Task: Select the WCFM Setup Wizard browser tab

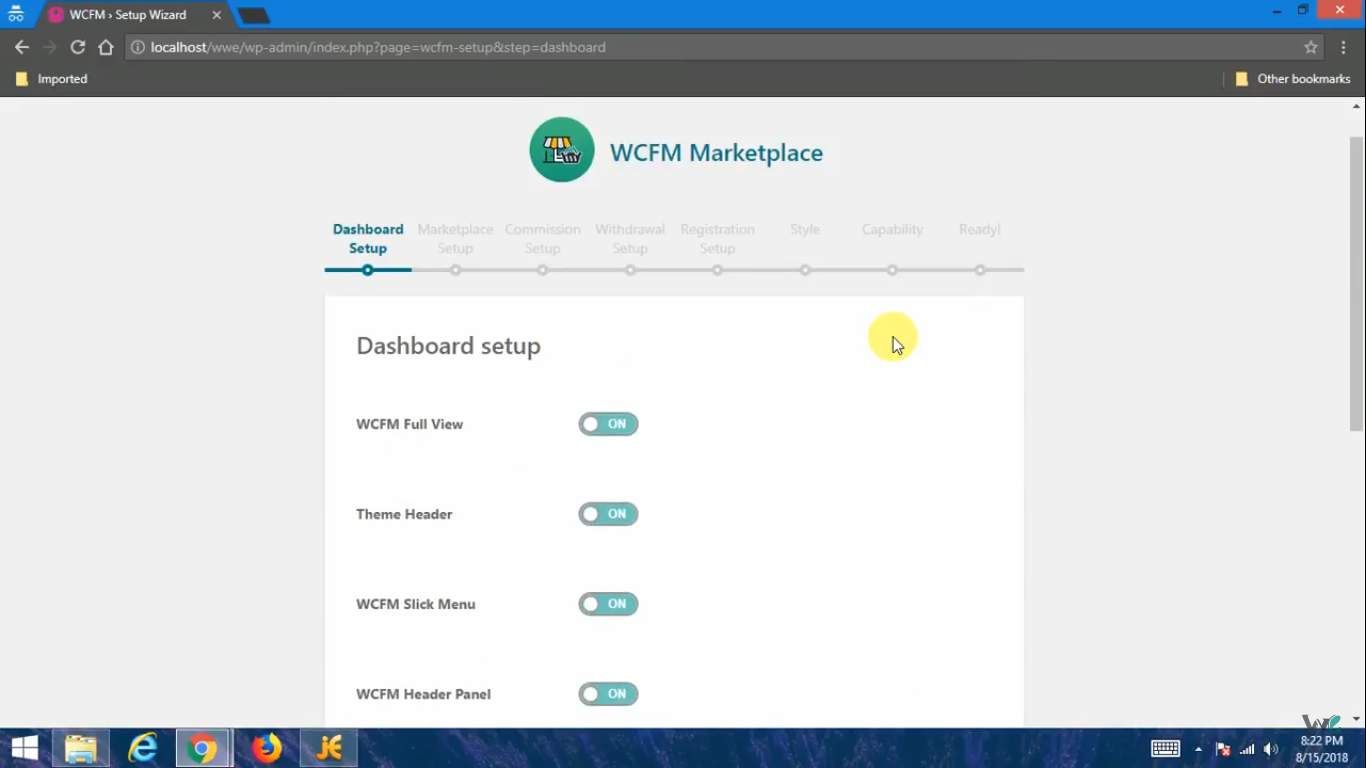Action: (x=135, y=15)
